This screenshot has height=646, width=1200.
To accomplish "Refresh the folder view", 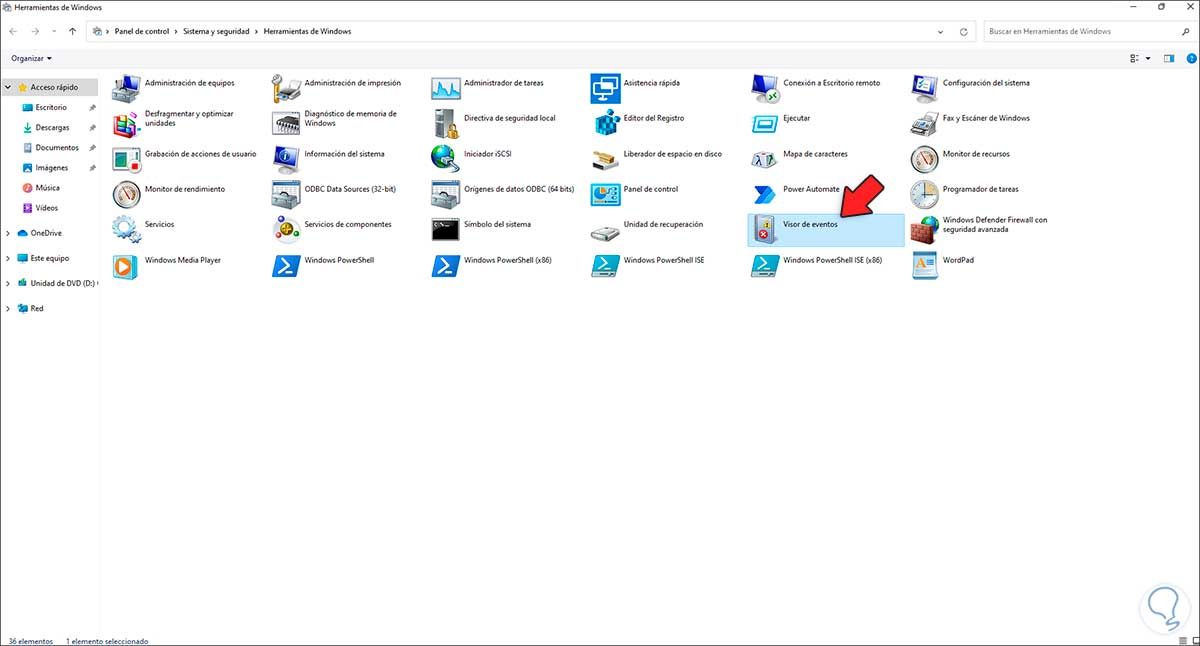I will pyautogui.click(x=964, y=32).
